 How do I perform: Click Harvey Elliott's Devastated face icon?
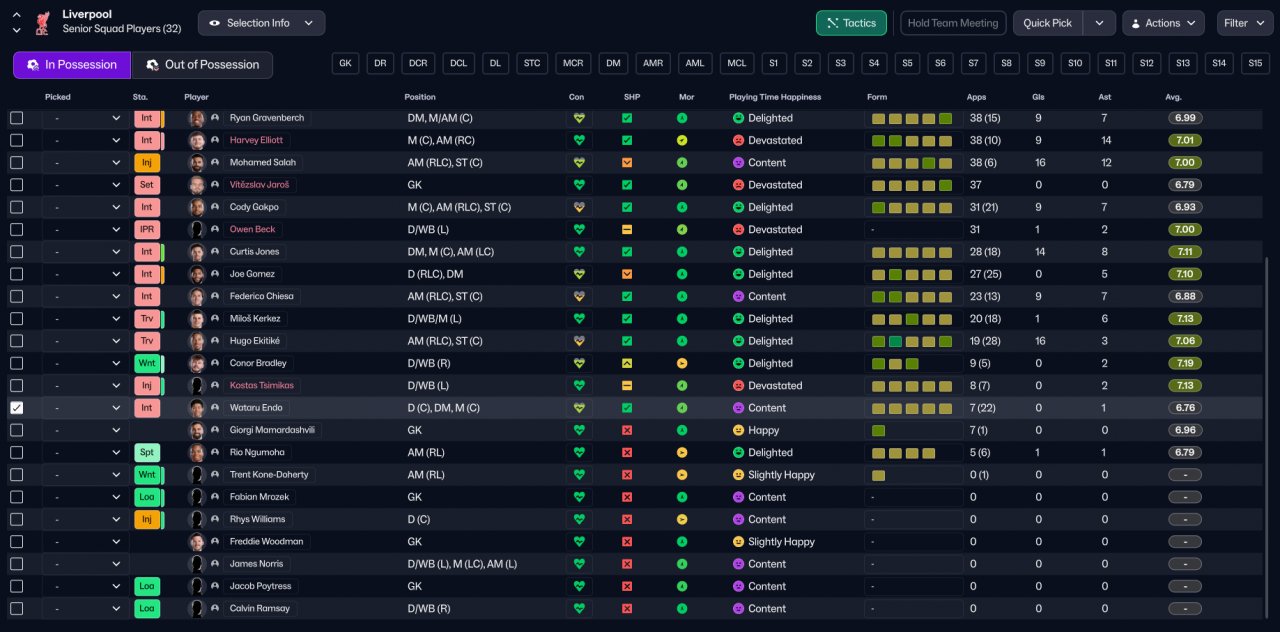pyautogui.click(x=738, y=141)
